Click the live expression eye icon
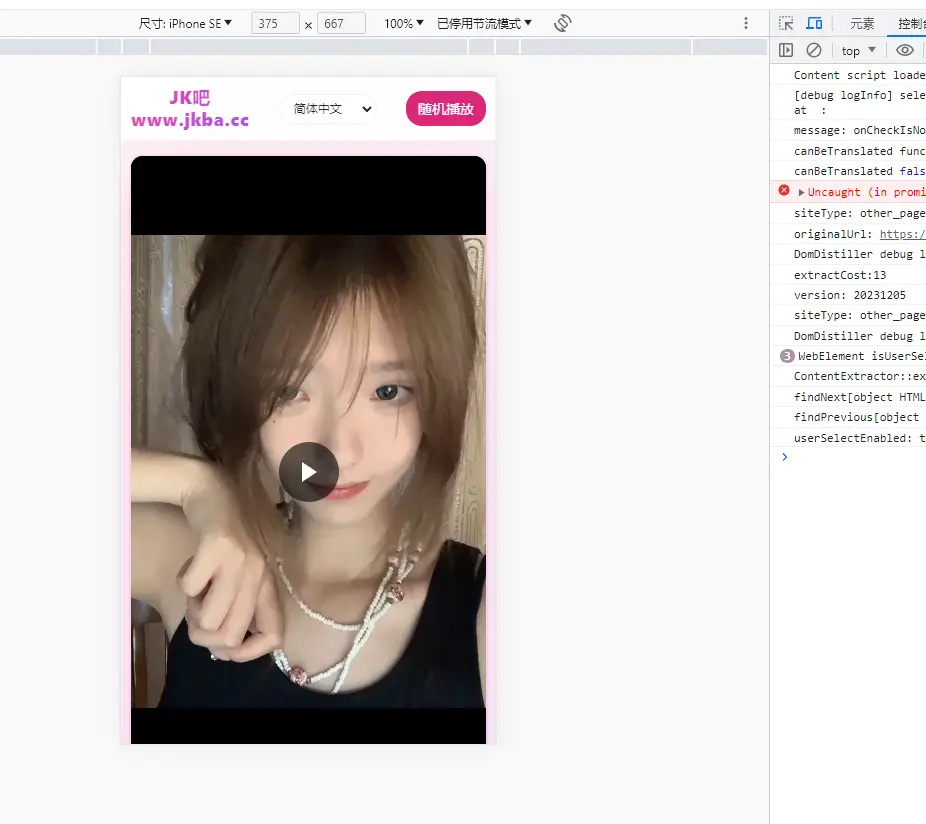 905,50
